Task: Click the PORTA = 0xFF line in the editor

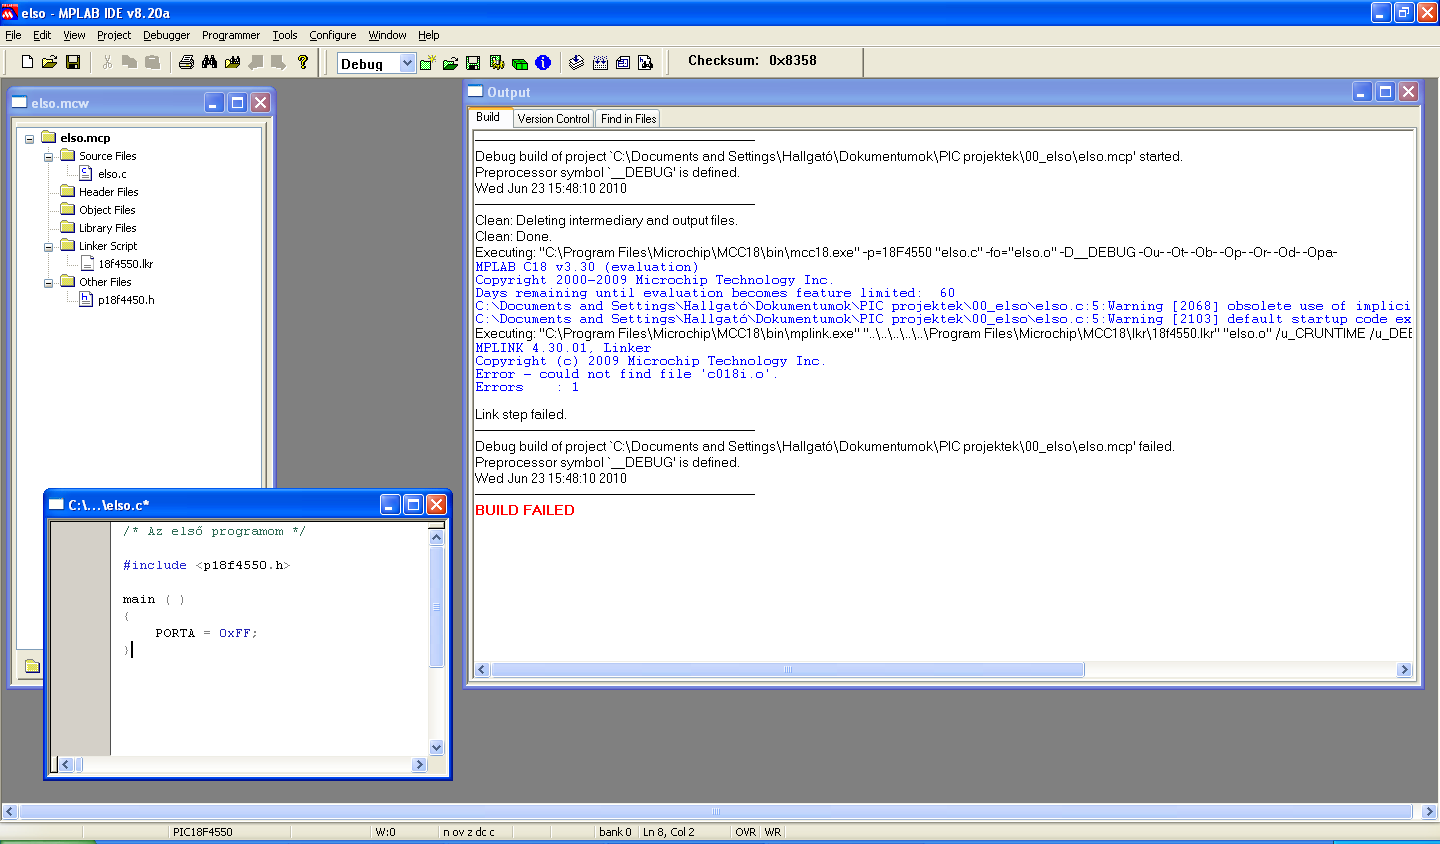Action: [x=206, y=633]
